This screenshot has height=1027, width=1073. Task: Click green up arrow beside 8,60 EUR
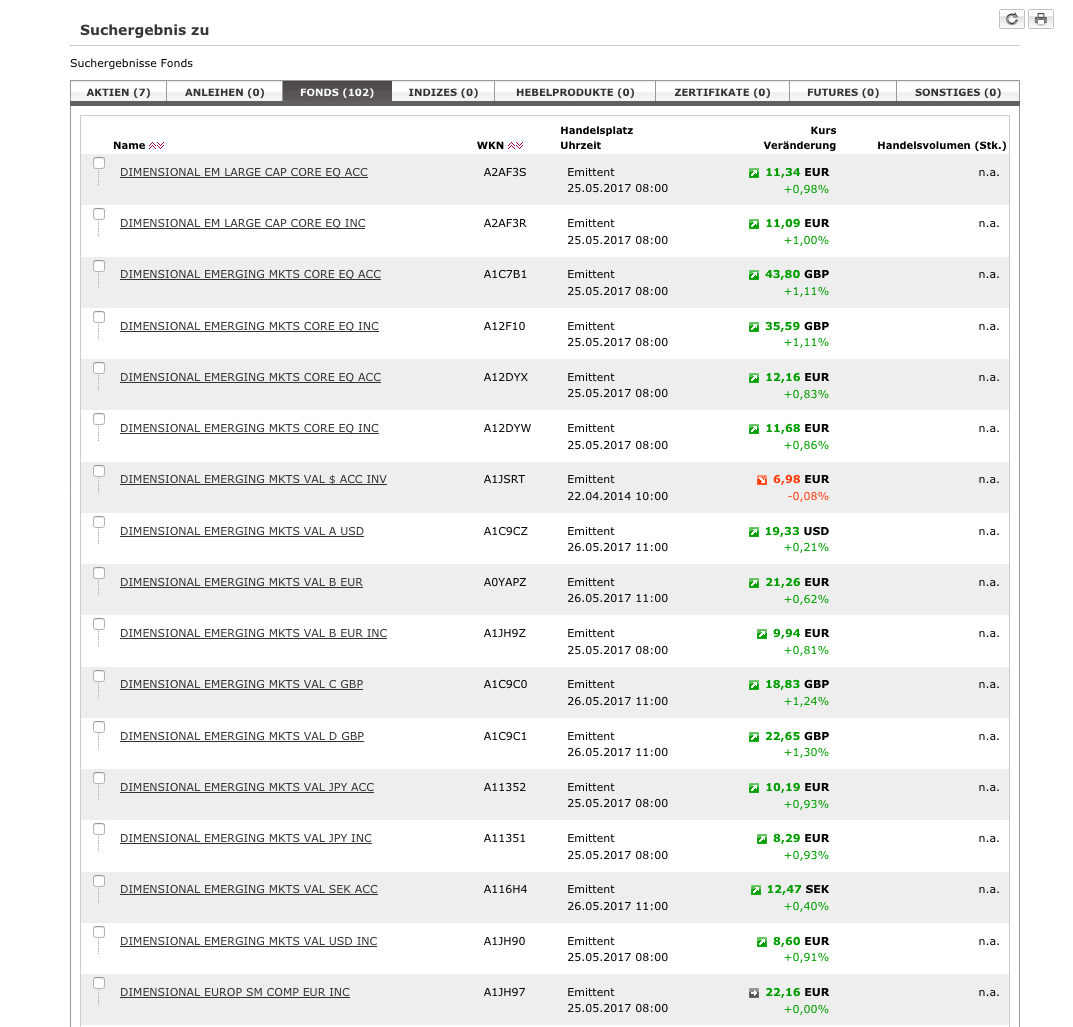(762, 942)
